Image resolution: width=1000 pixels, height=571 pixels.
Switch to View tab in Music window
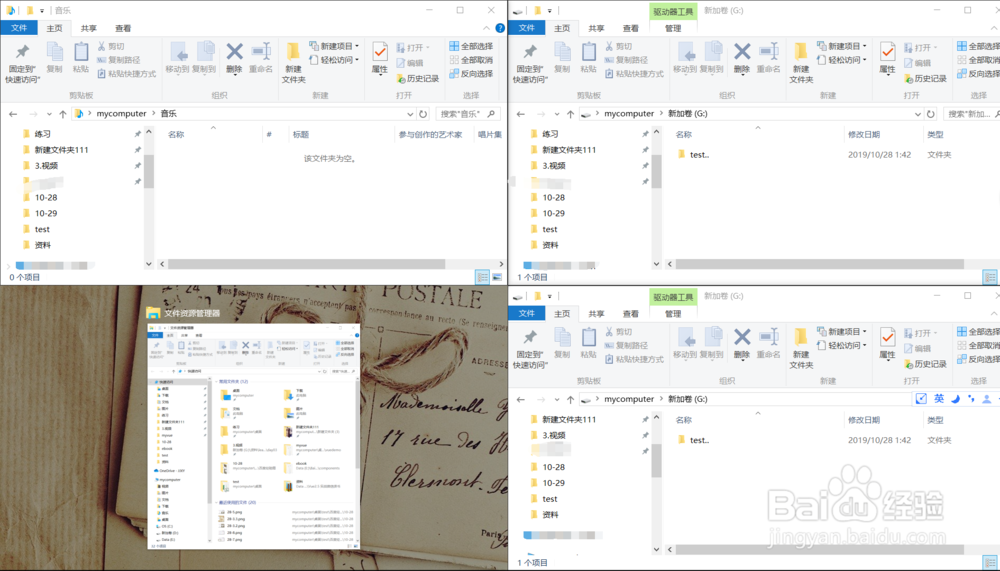click(x=123, y=28)
